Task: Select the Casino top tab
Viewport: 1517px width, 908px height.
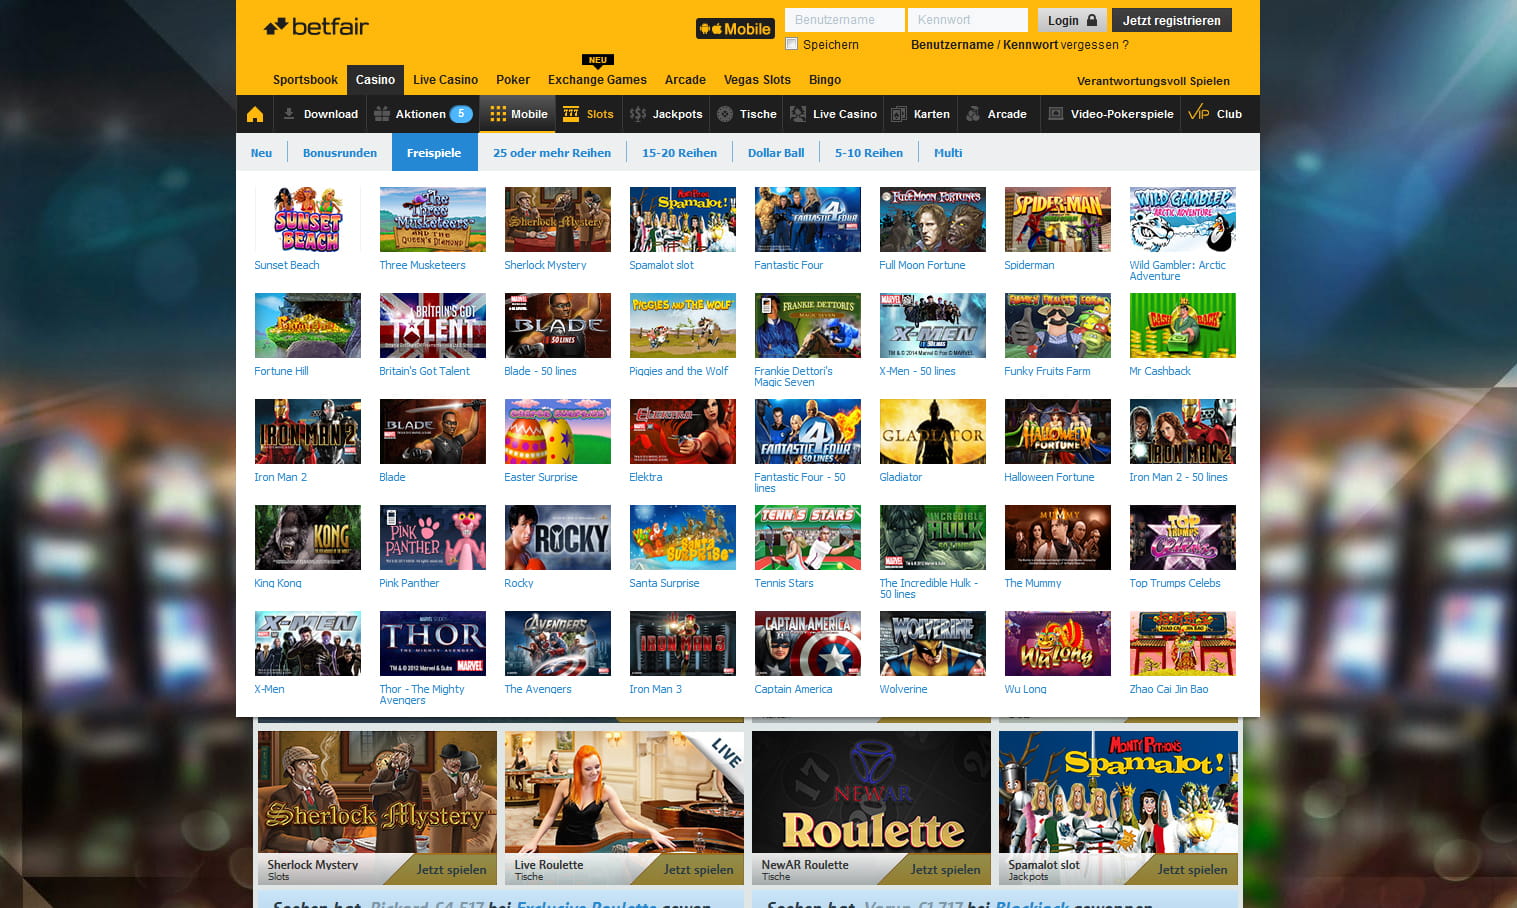Action: click(x=375, y=80)
